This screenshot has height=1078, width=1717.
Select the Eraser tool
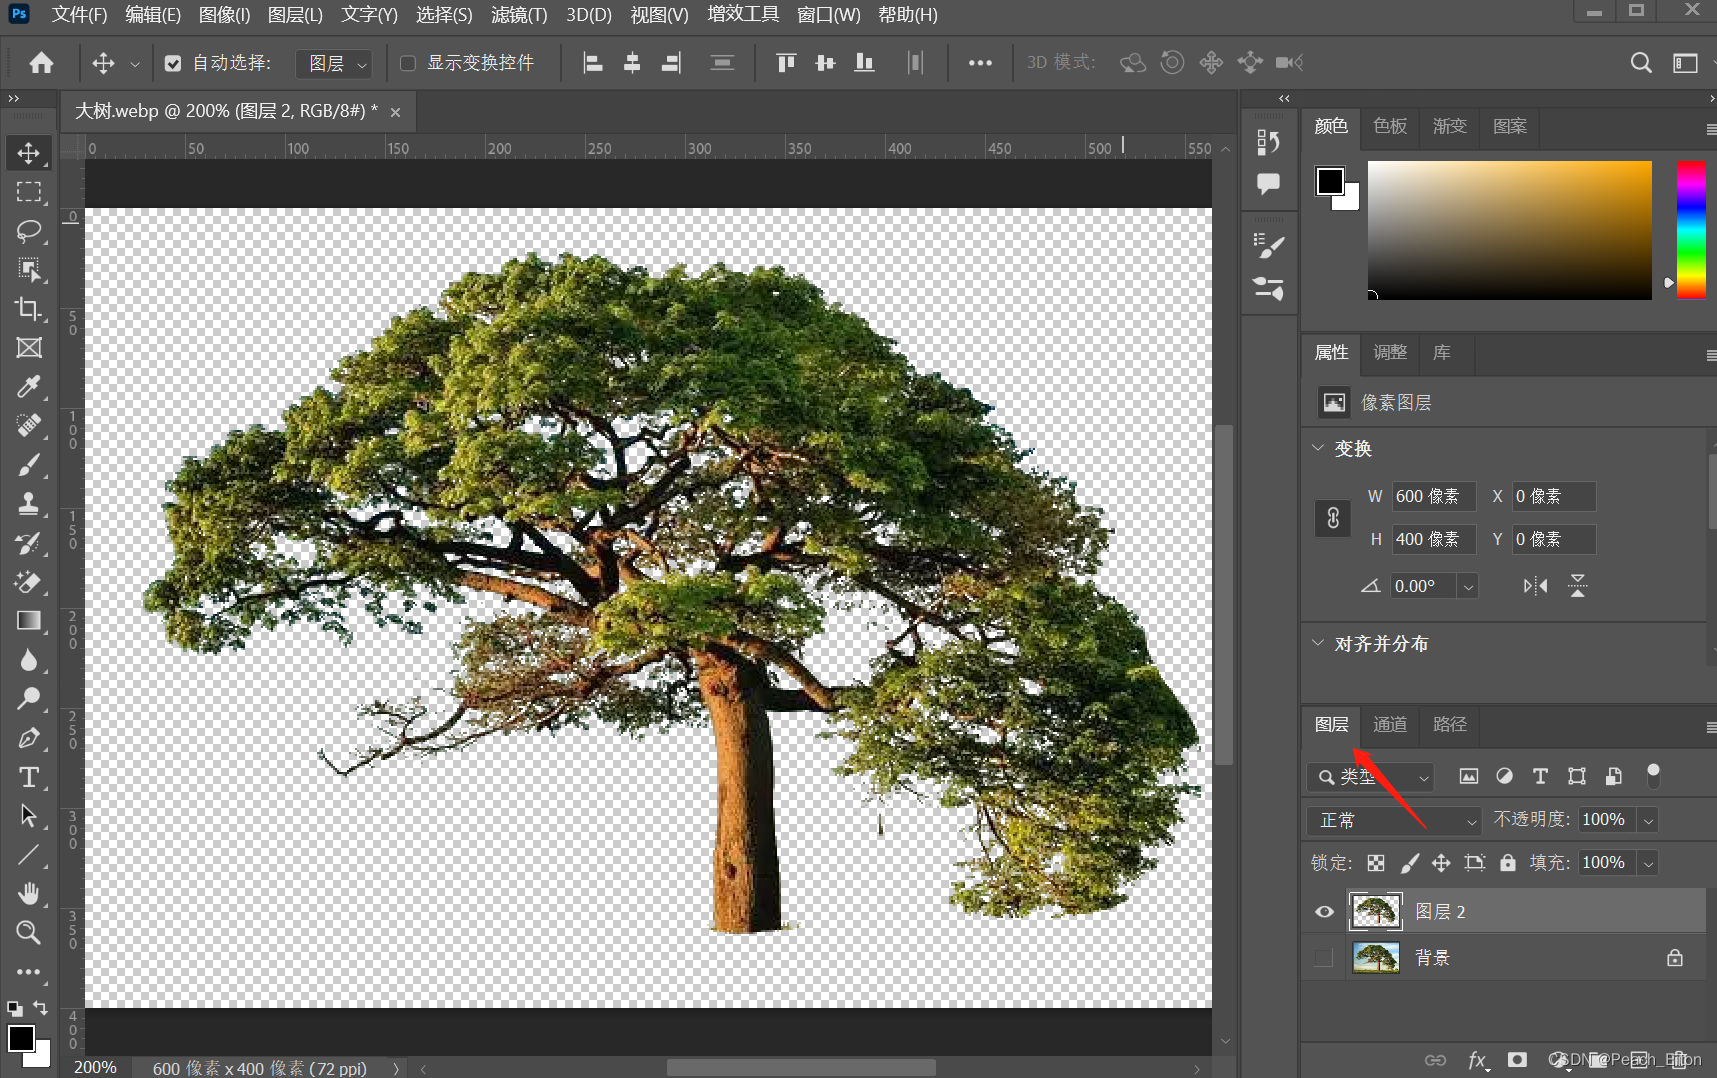pyautogui.click(x=29, y=582)
